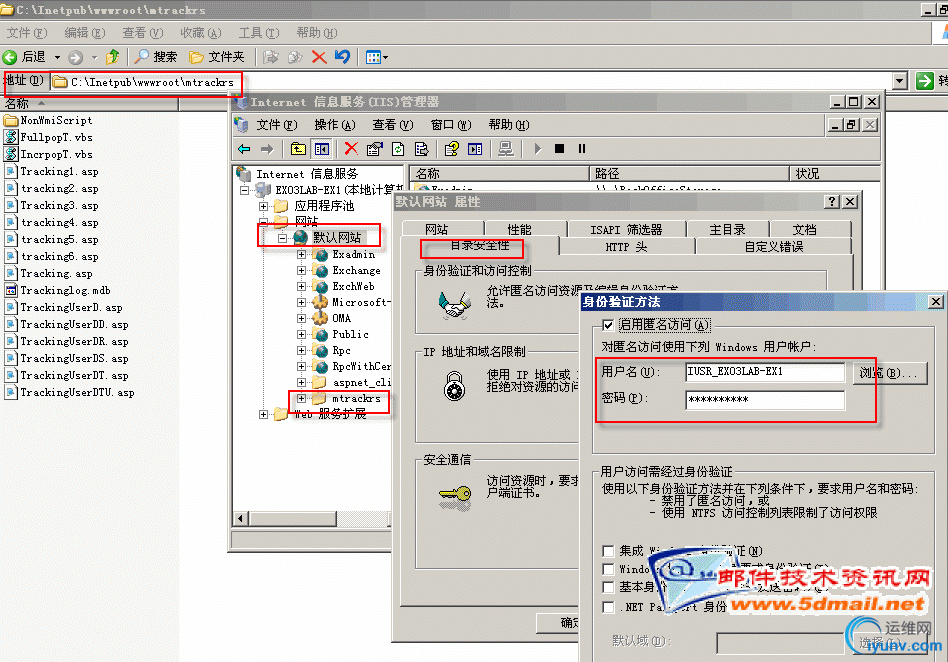Viewport: 948px width, 662px height.
Task: Click the 名称 column header in Explorer
Action: coord(89,103)
